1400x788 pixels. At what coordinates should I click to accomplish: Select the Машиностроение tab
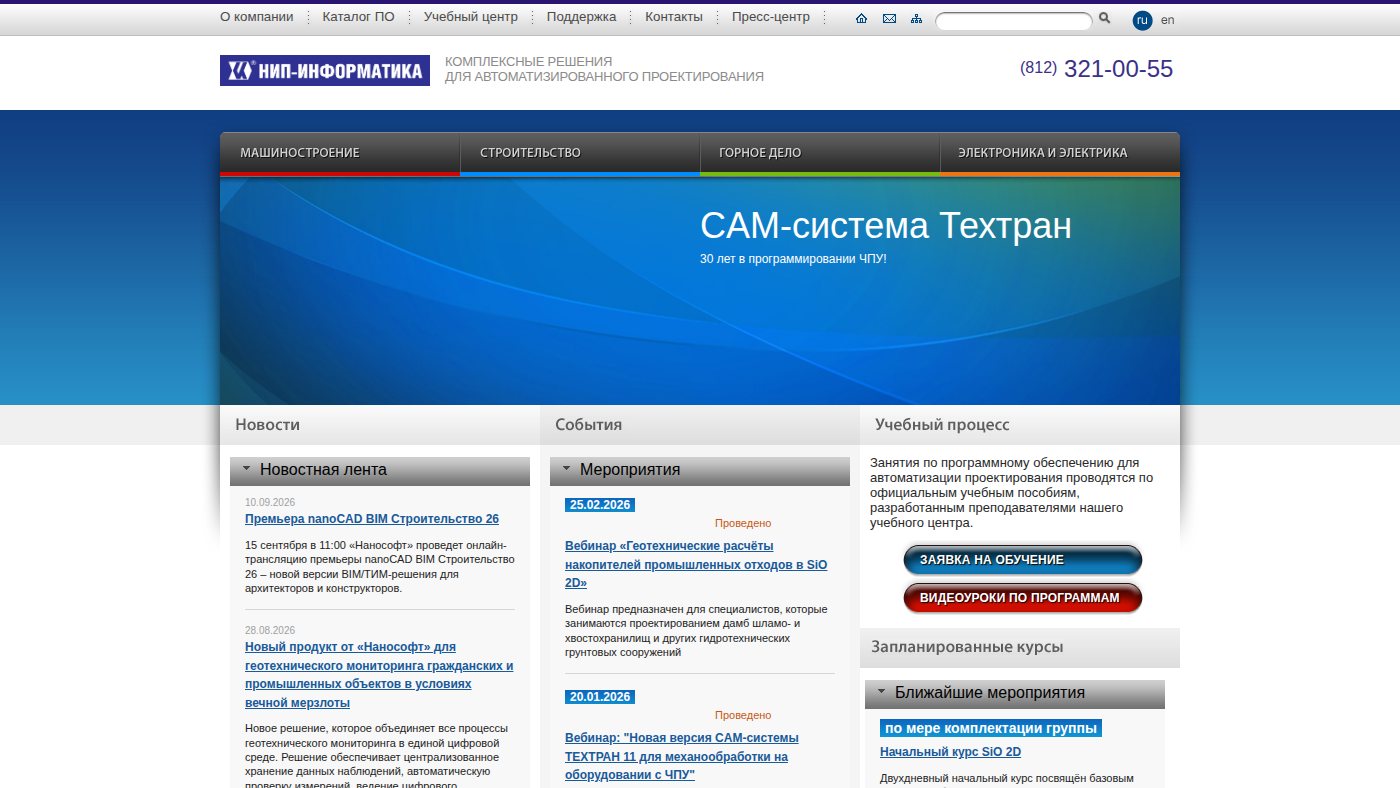click(340, 153)
